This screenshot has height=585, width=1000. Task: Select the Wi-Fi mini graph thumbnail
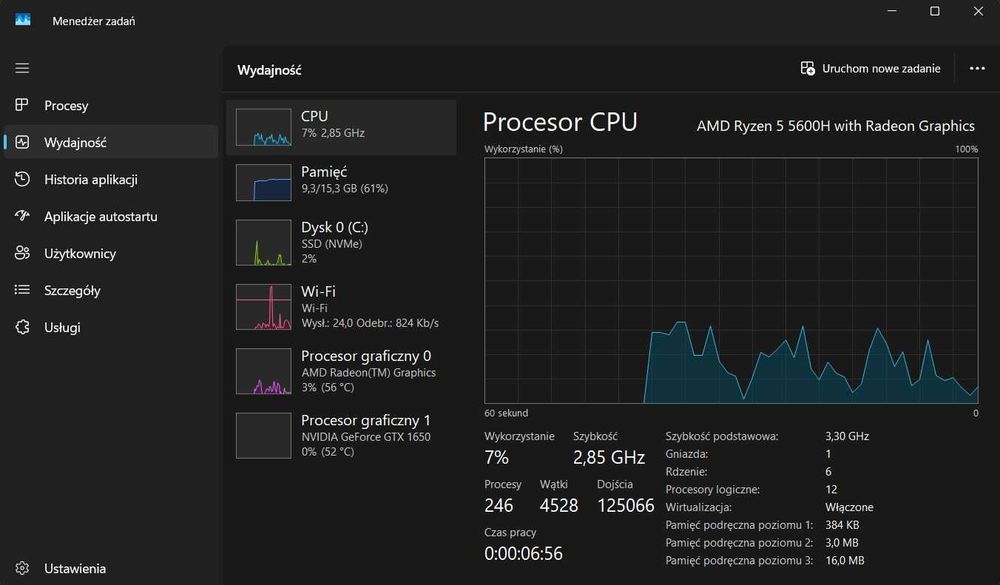263,307
